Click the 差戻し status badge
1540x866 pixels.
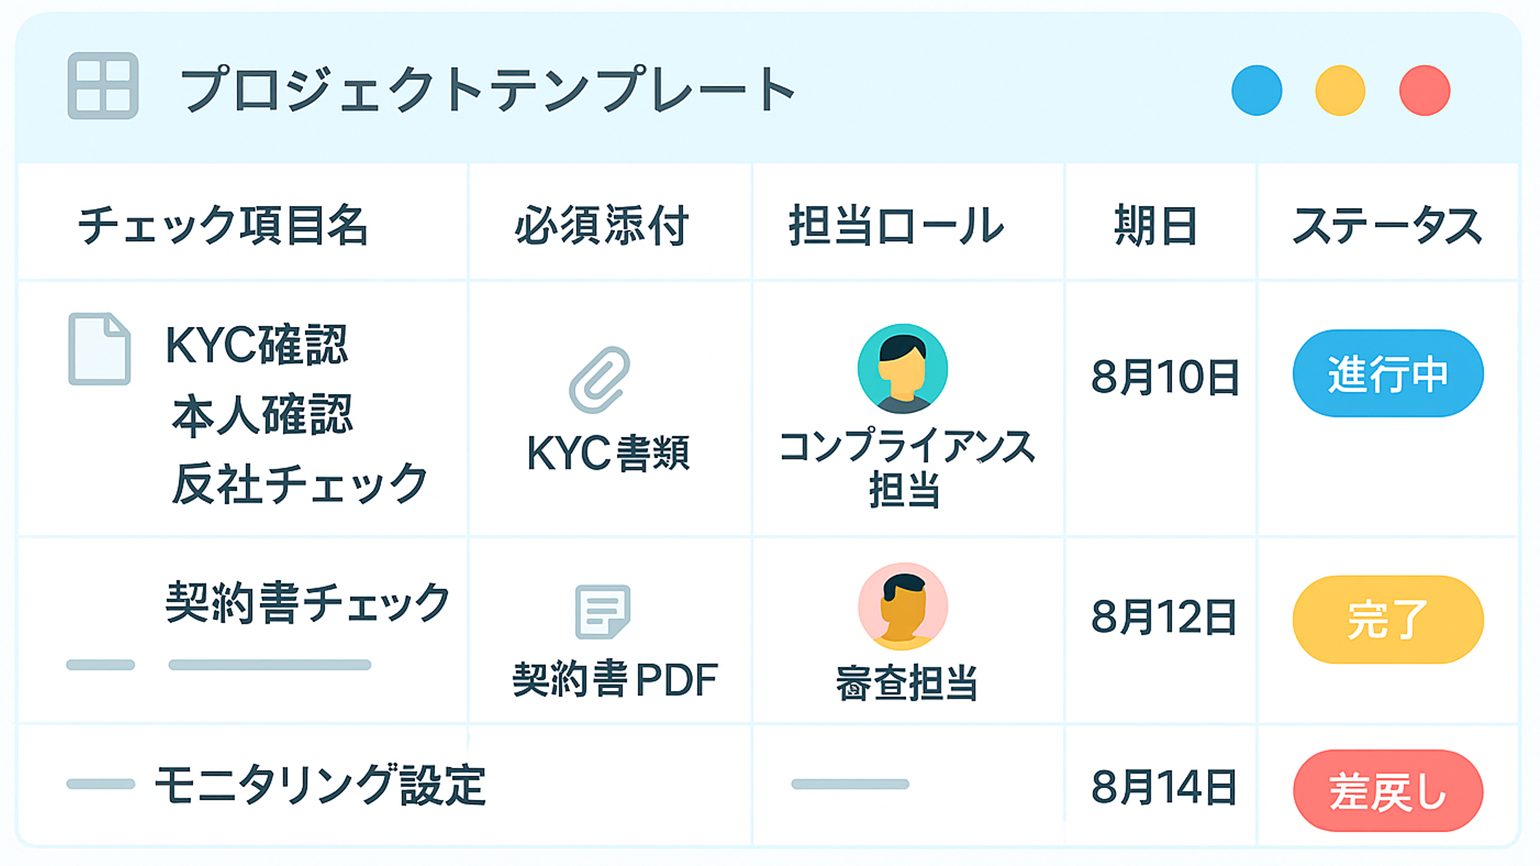tap(1387, 791)
